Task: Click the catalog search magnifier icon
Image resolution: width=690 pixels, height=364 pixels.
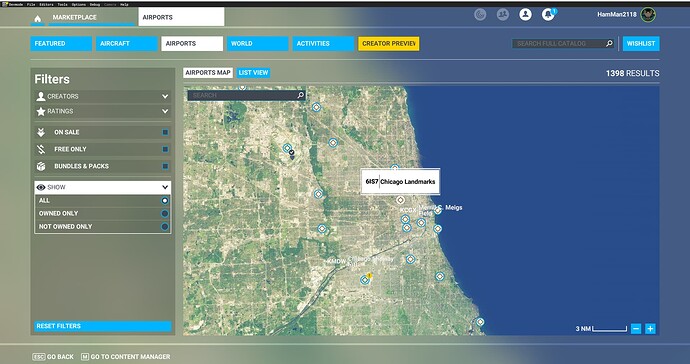Action: tap(609, 43)
